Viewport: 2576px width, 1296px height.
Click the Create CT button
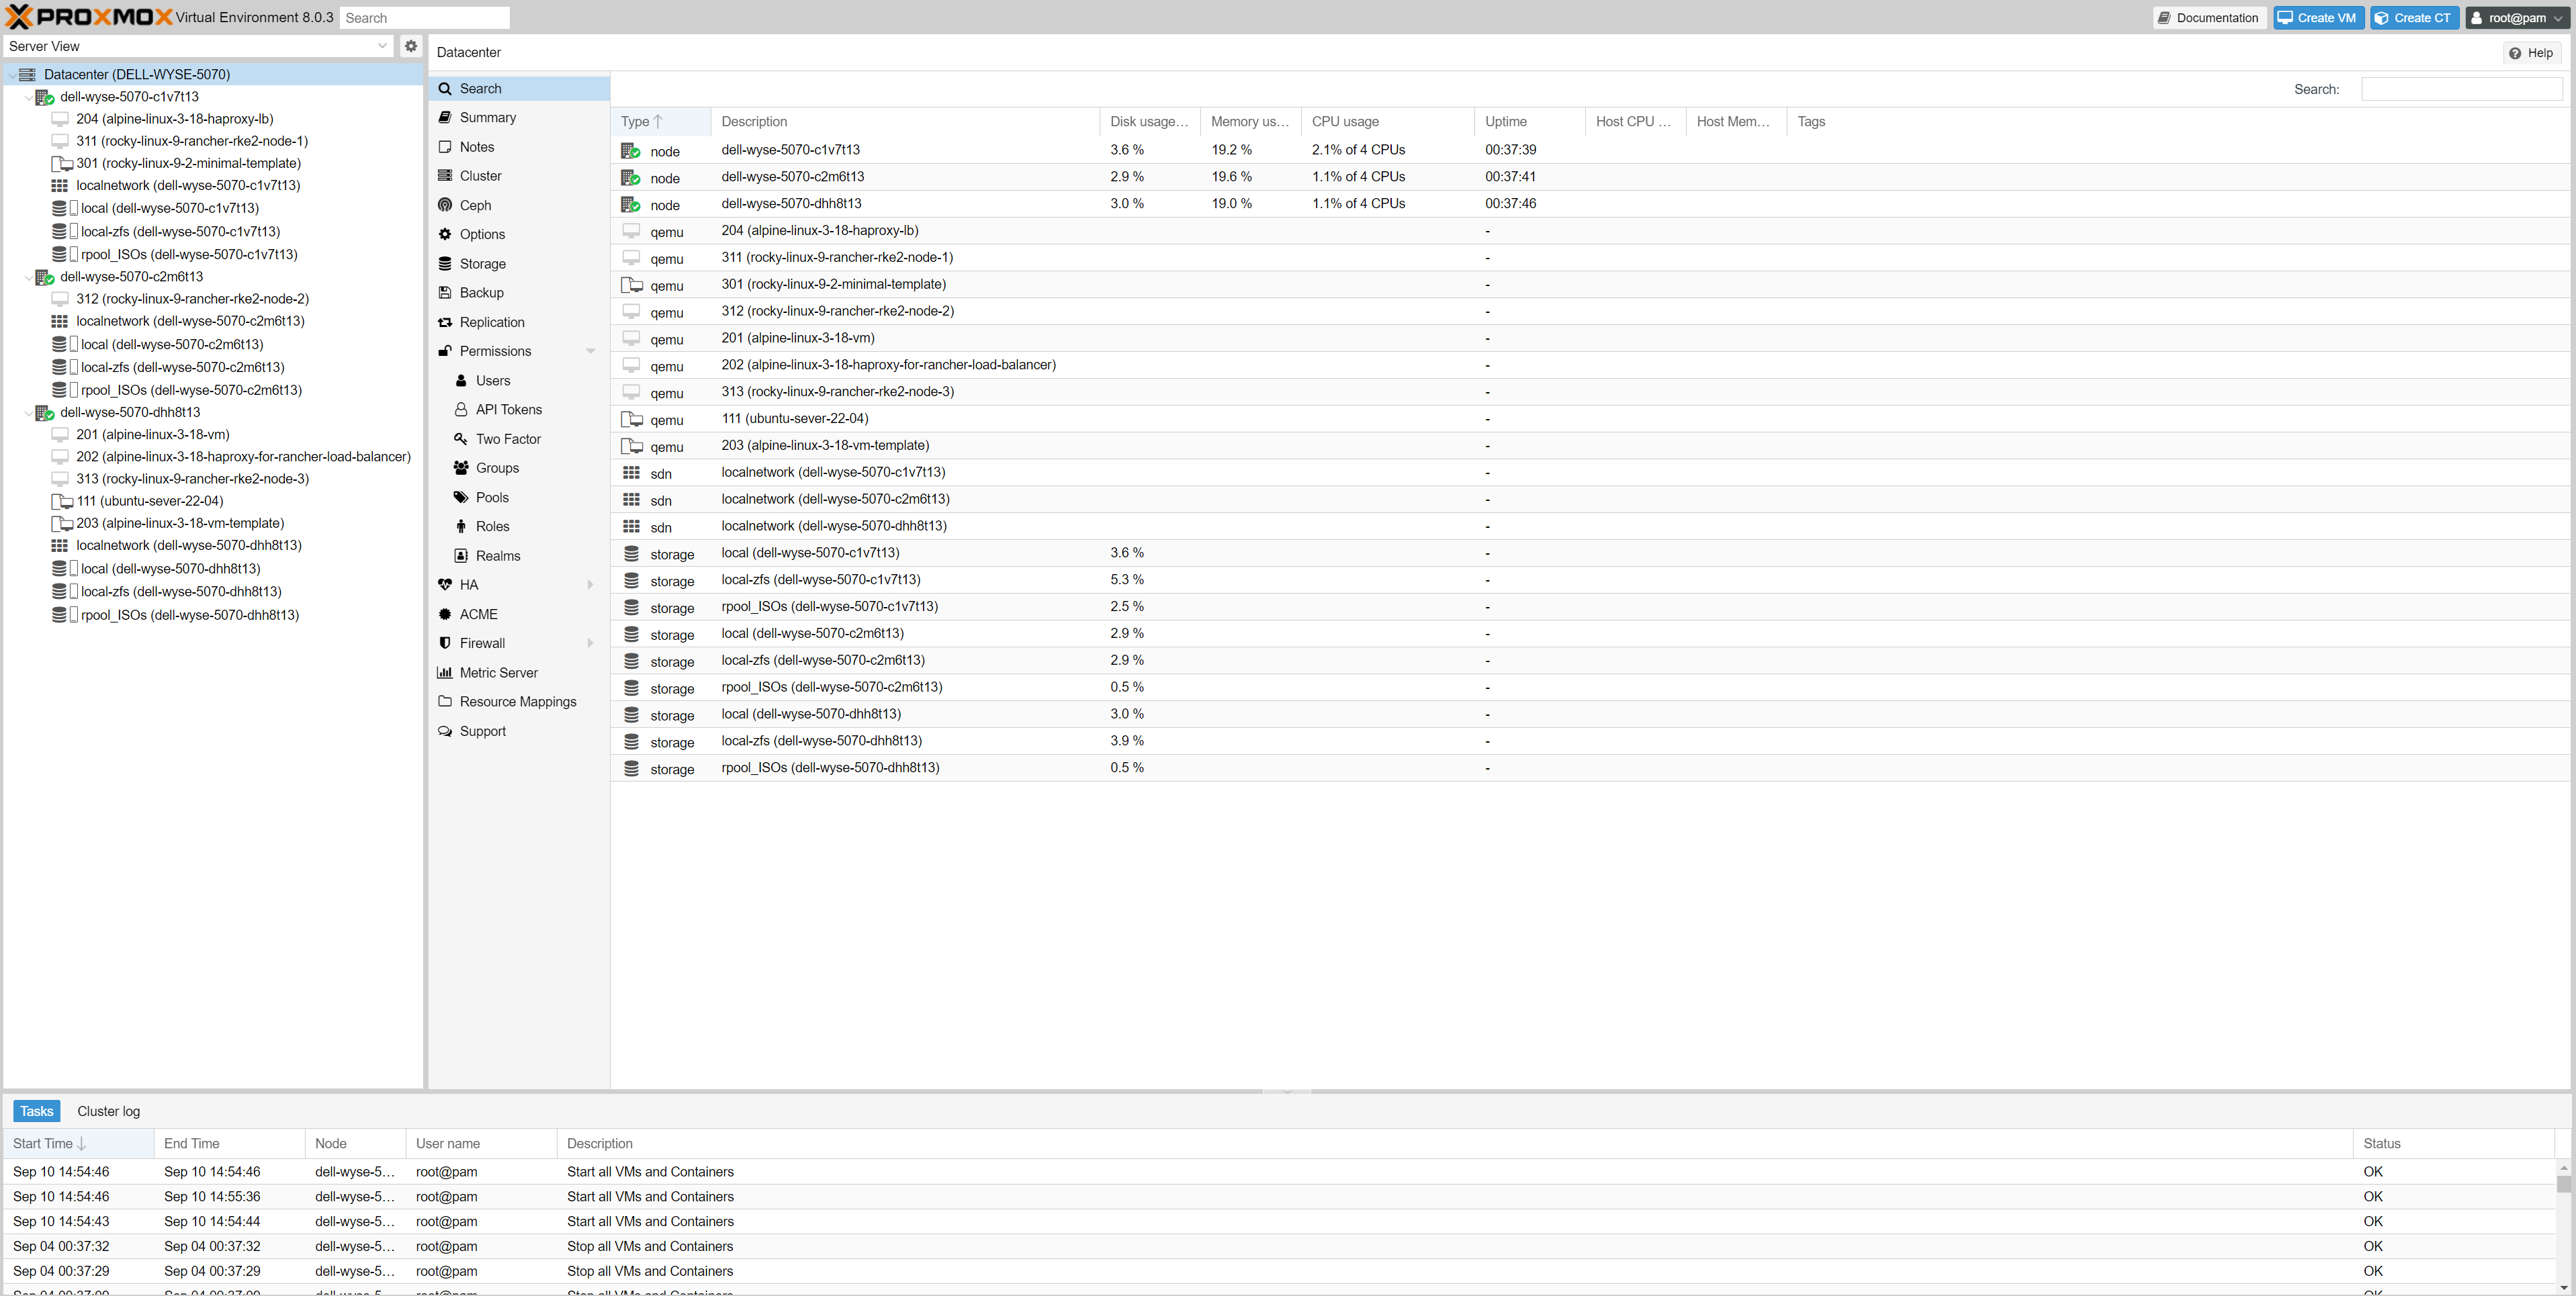click(x=2413, y=18)
